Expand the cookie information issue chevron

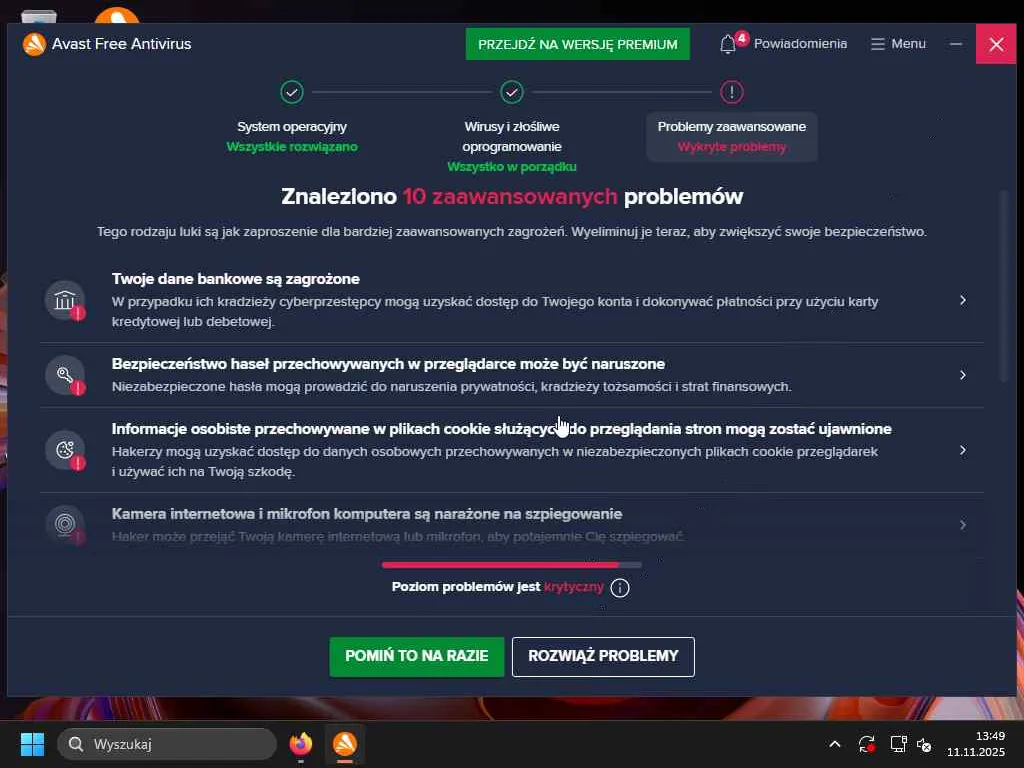point(963,450)
